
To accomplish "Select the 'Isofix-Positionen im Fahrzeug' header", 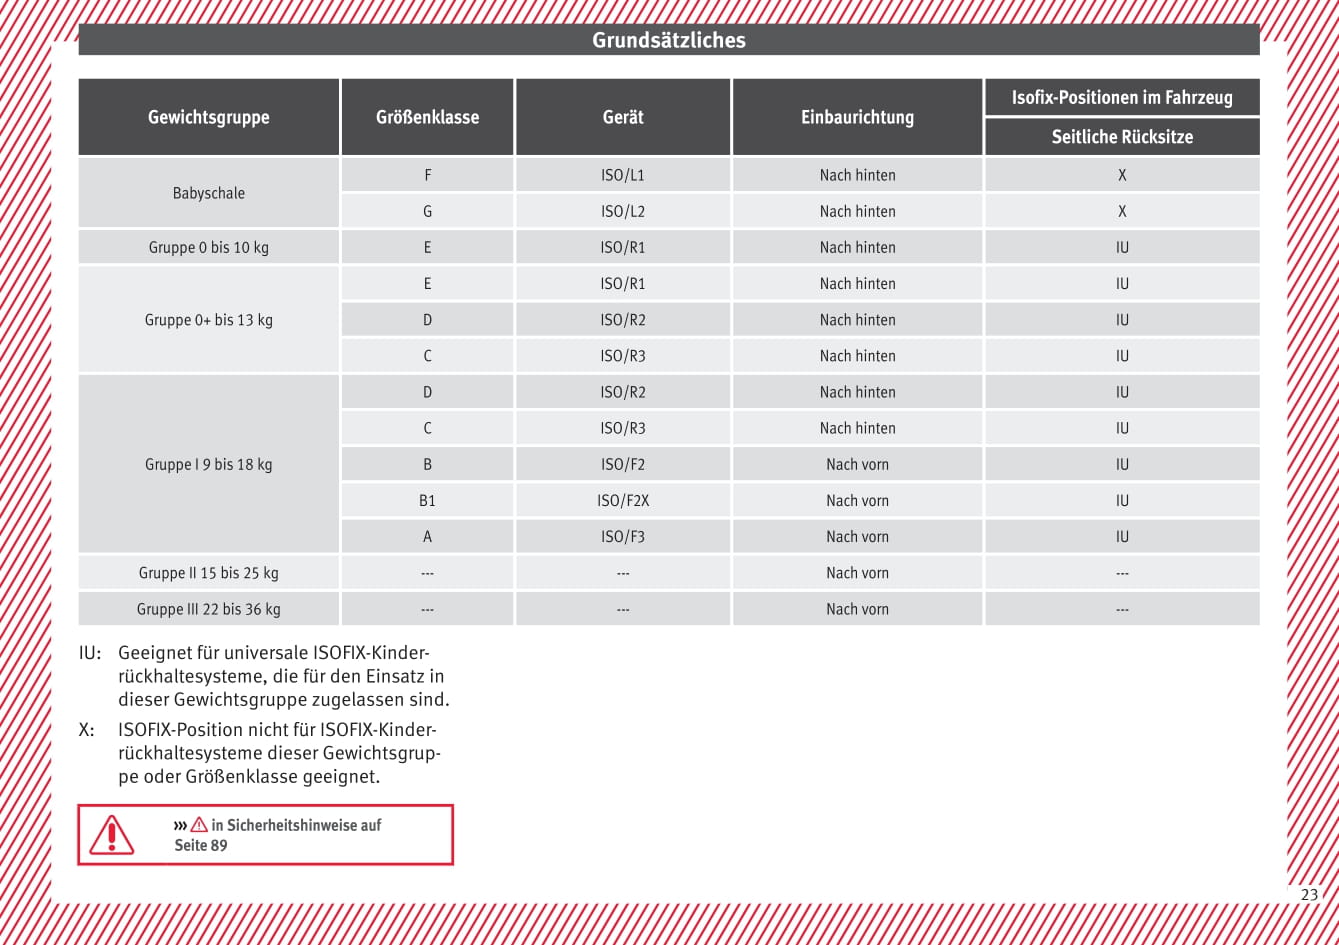I will 1122,98.
